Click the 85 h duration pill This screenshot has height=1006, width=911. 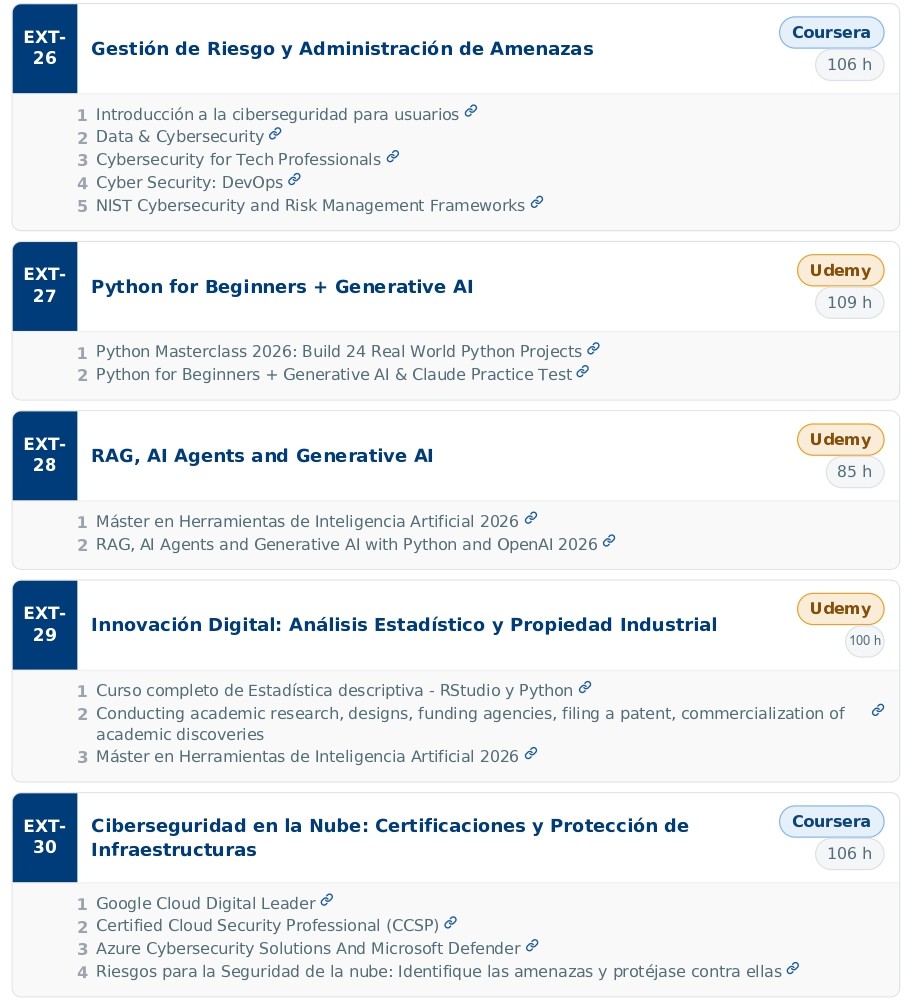854,472
